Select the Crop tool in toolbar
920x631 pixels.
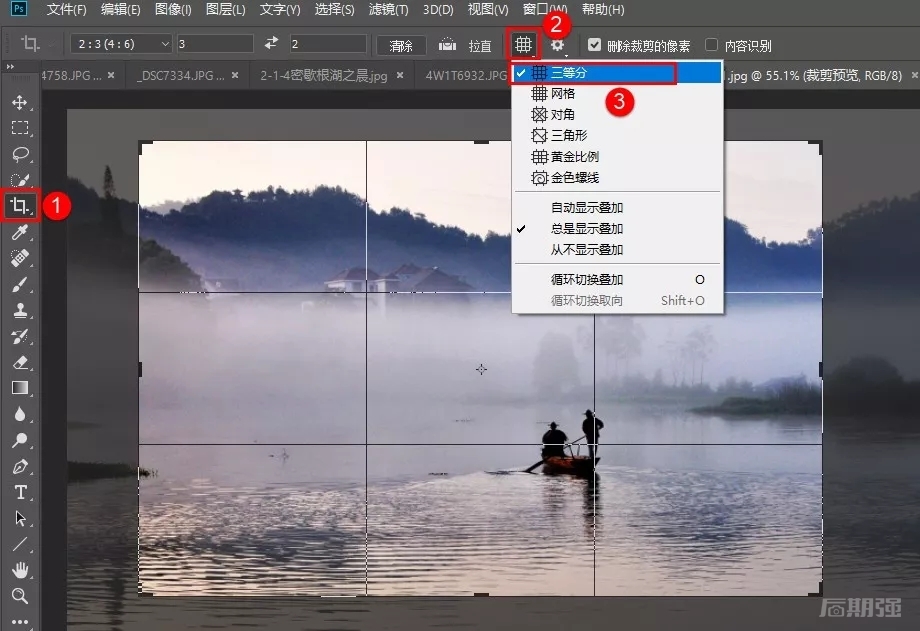coord(20,206)
